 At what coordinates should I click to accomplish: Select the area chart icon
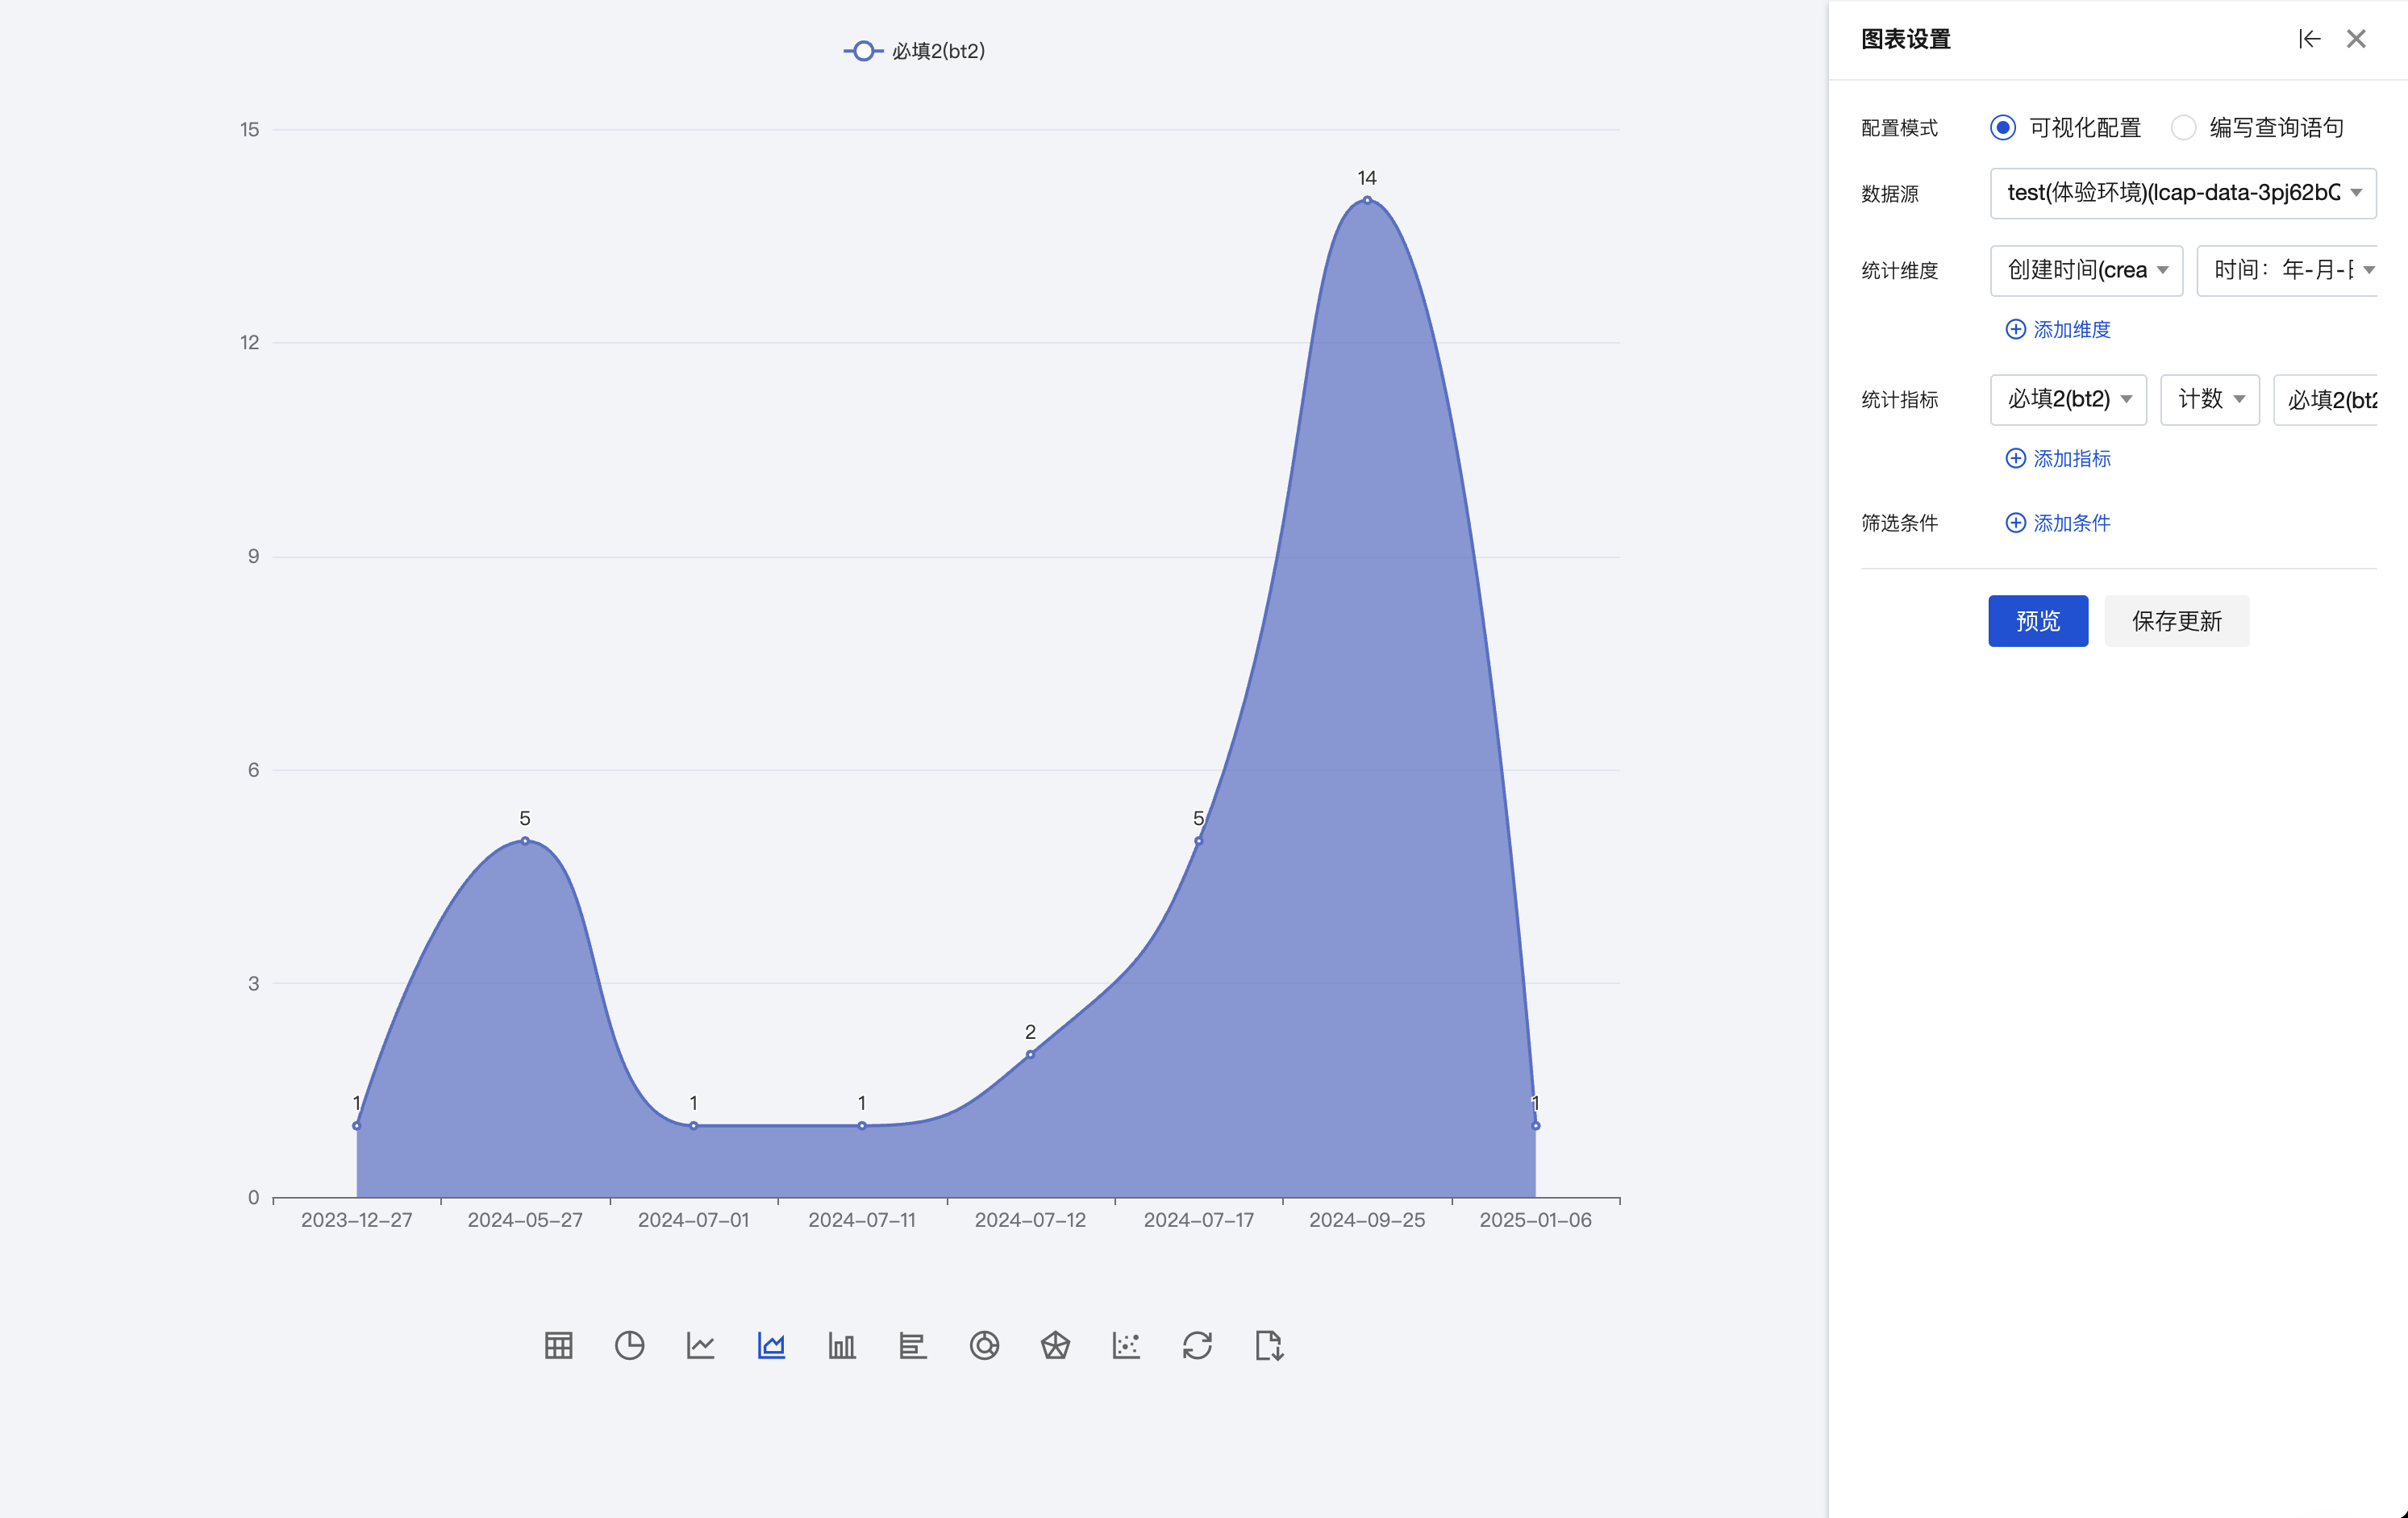tap(771, 1345)
